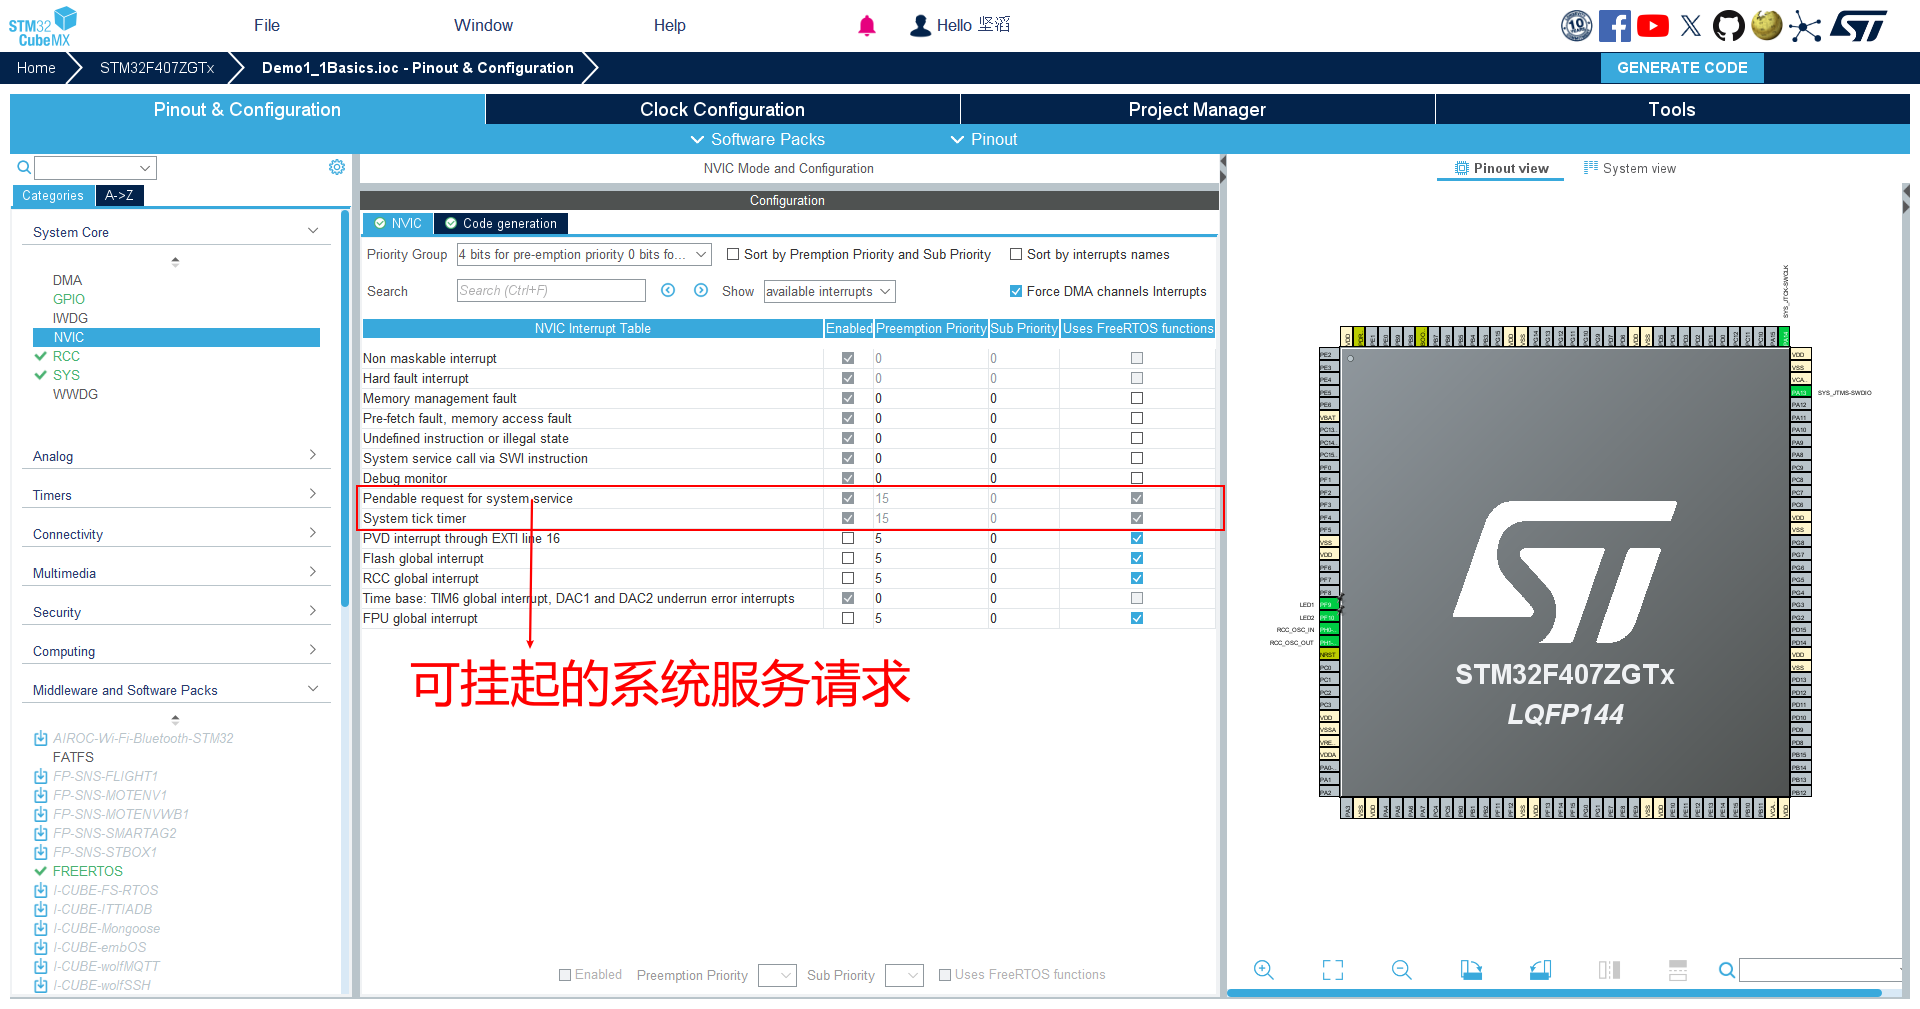
Task: Click the categories search magnifier icon
Action: point(24,167)
